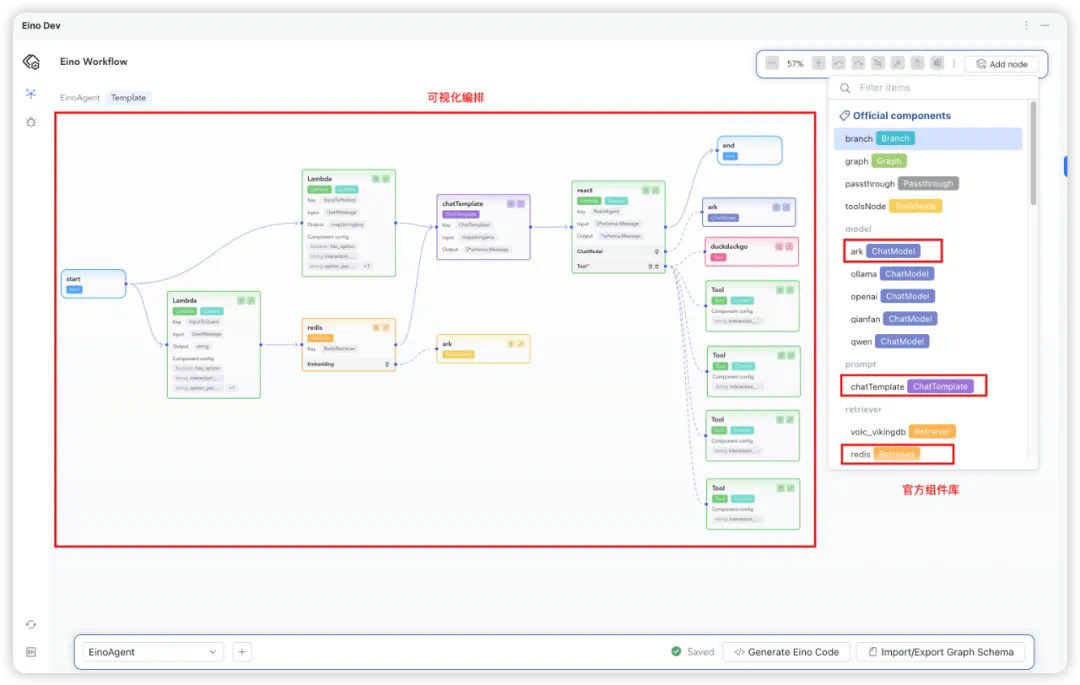Click the undo arrow in canvas toolbar
This screenshot has width=1080, height=685.
click(838, 63)
